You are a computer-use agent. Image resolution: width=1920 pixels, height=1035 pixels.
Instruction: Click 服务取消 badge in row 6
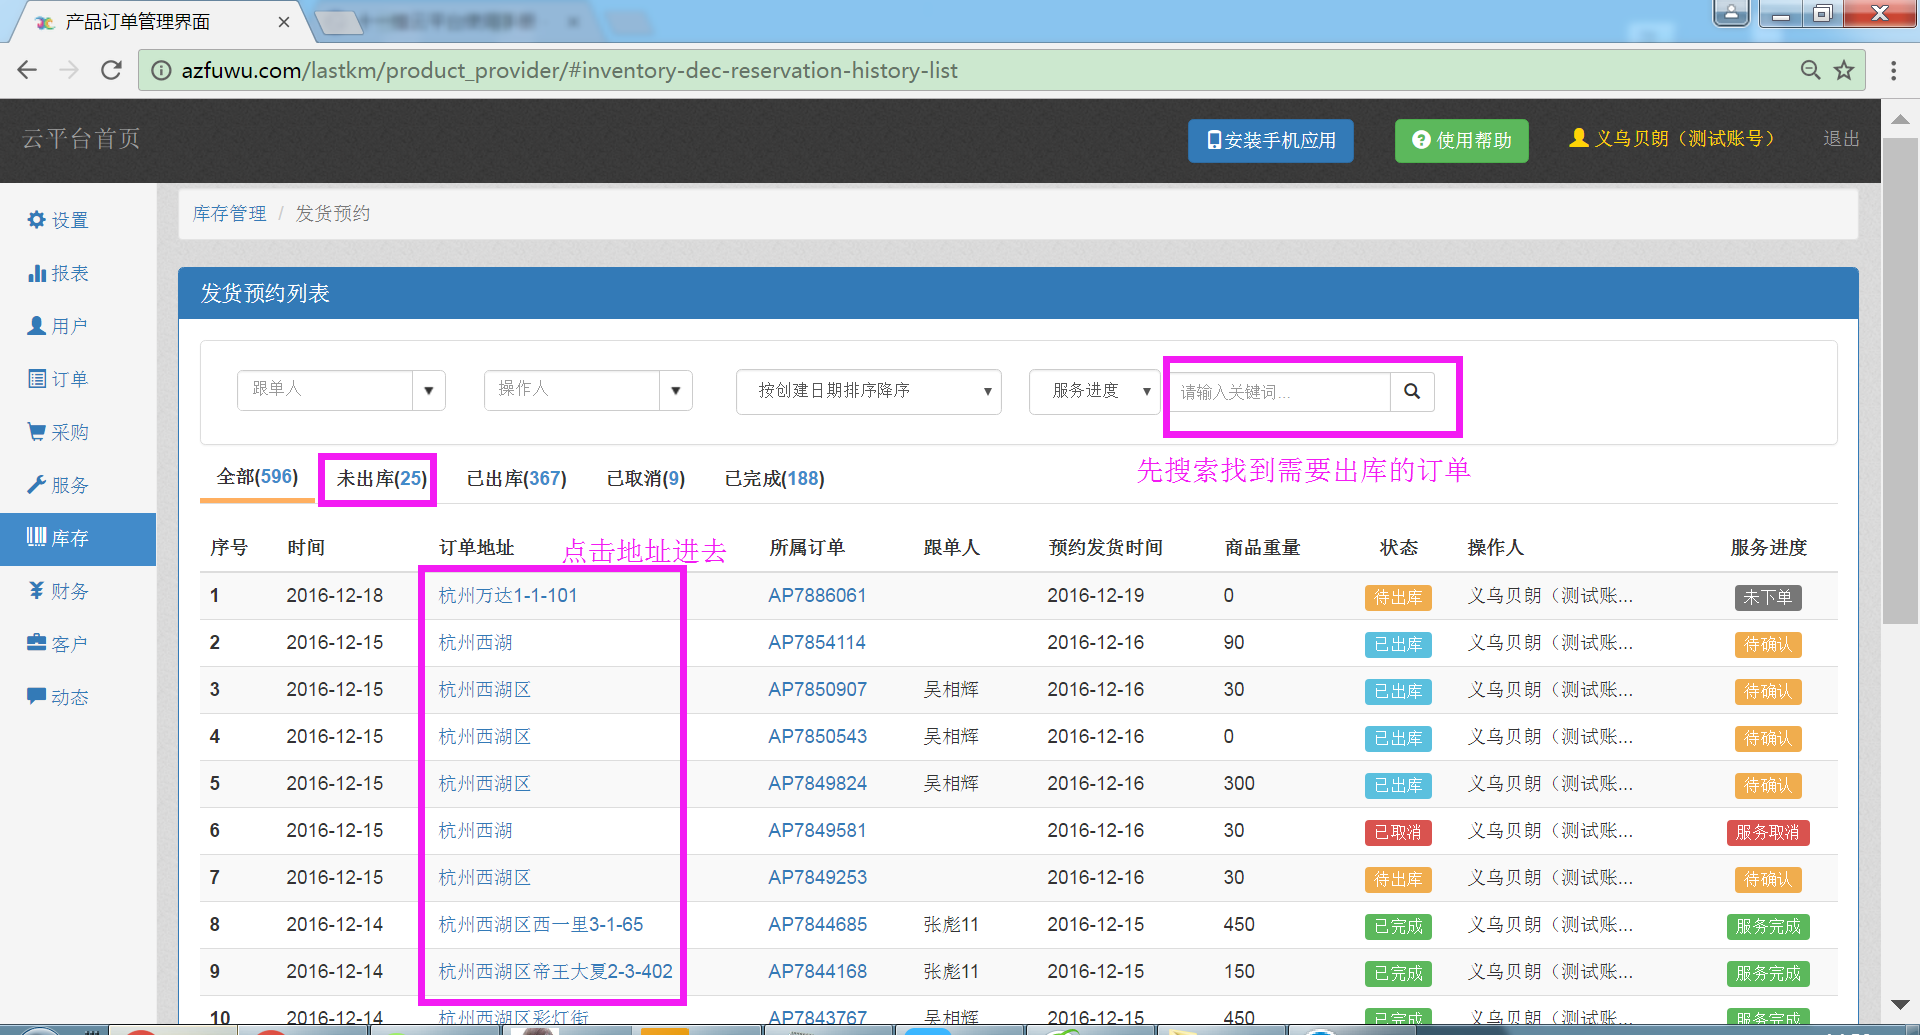(x=1767, y=832)
